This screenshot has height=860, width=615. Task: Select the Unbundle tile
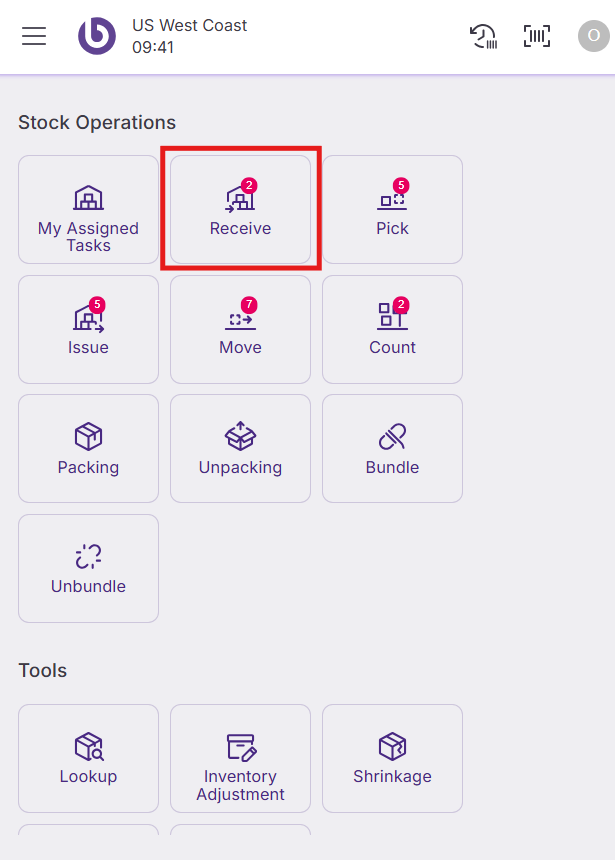(x=88, y=568)
